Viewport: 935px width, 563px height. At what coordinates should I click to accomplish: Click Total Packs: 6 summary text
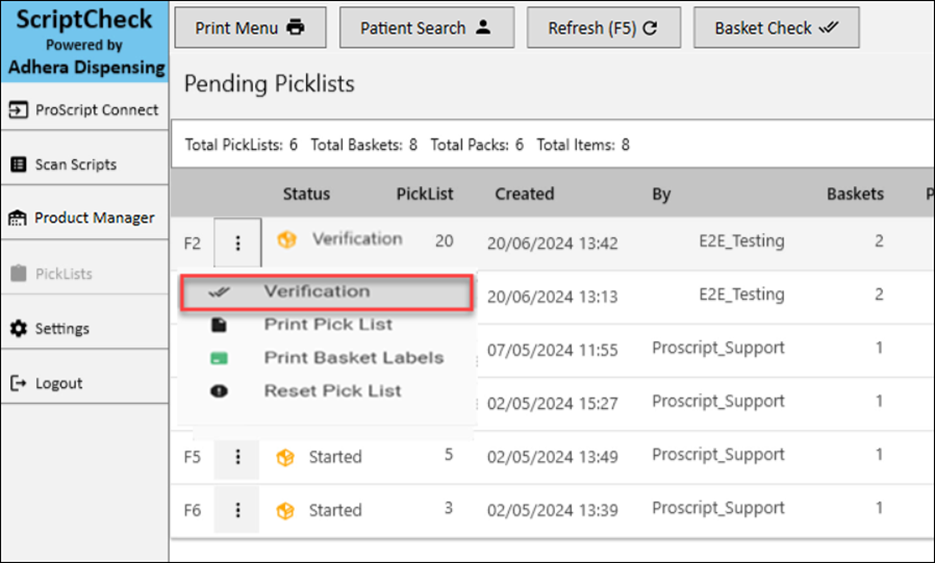pos(477,145)
